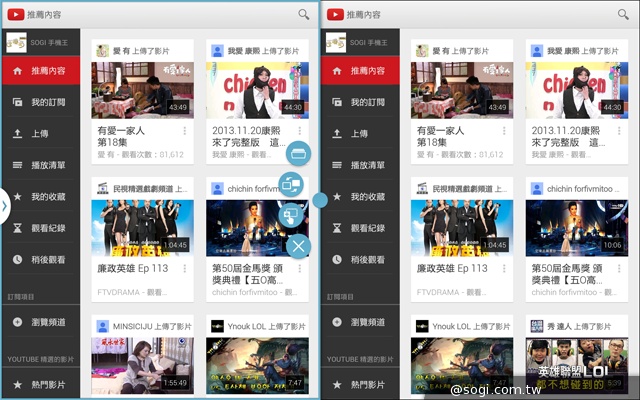This screenshot has width=640, height=400.
Task: Click the YouTube logo in the left window
Action: [x=15, y=15]
